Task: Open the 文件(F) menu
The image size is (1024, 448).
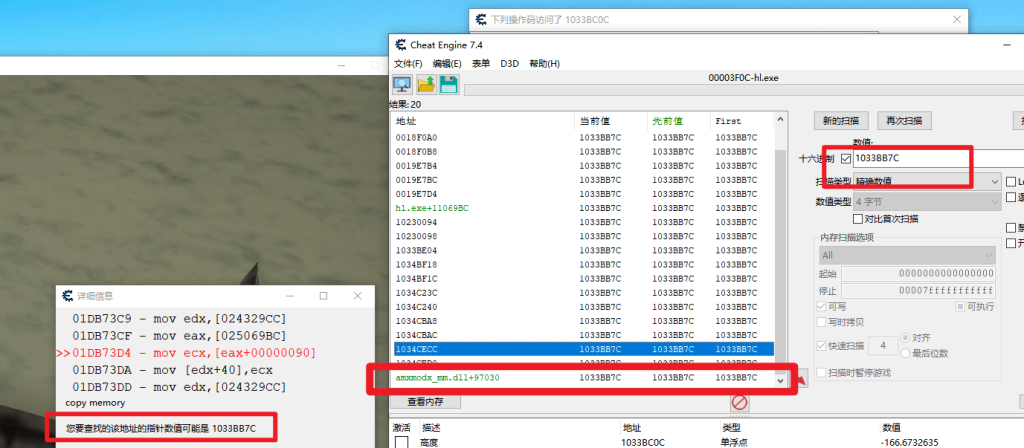Action: 409,64
